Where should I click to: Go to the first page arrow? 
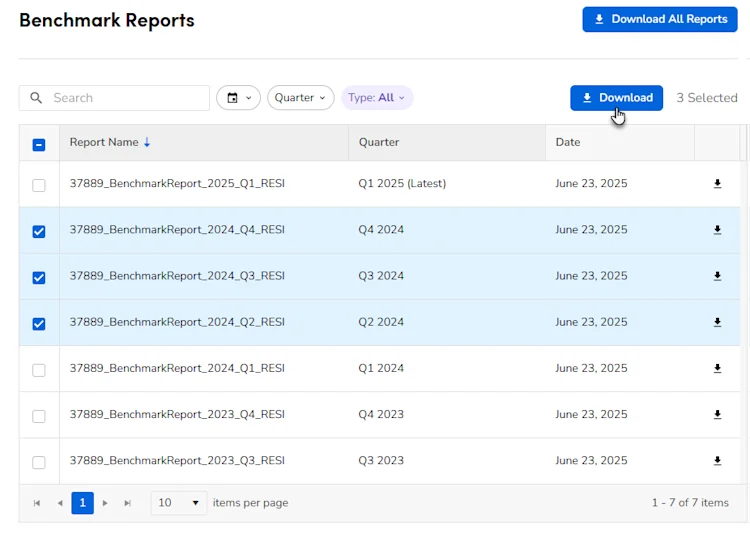pos(37,503)
